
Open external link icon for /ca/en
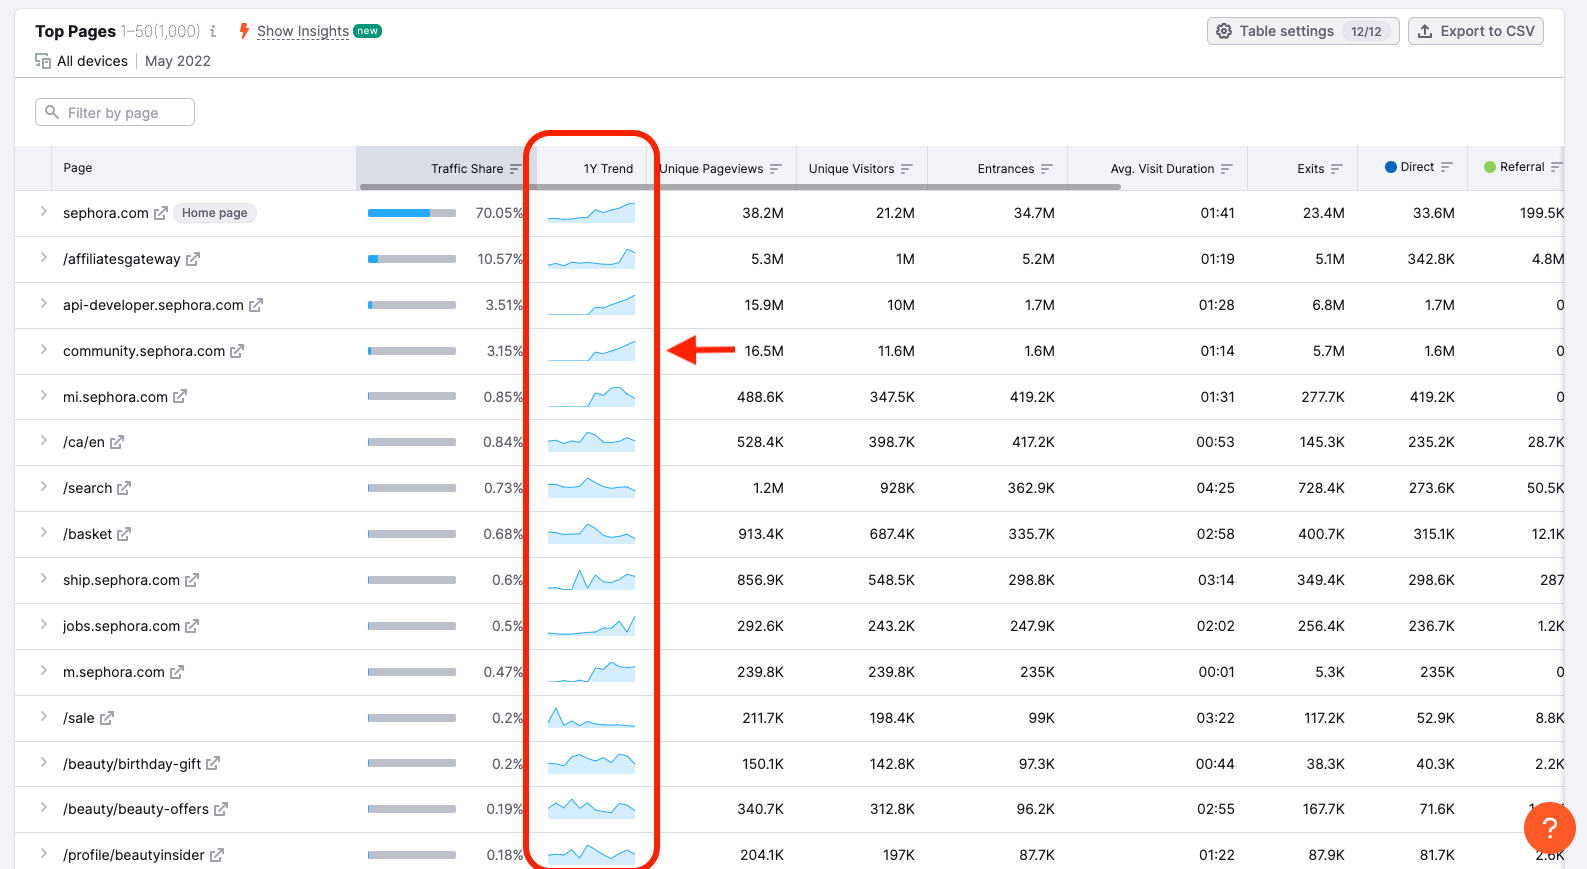117,442
